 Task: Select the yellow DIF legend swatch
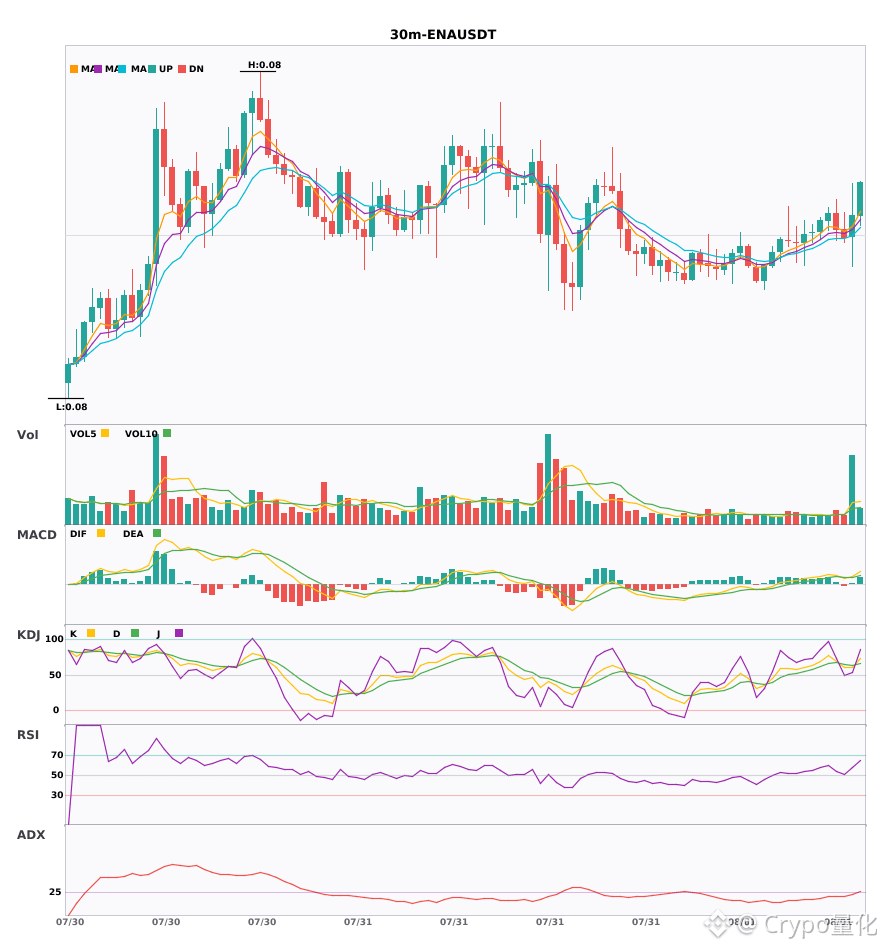(101, 533)
